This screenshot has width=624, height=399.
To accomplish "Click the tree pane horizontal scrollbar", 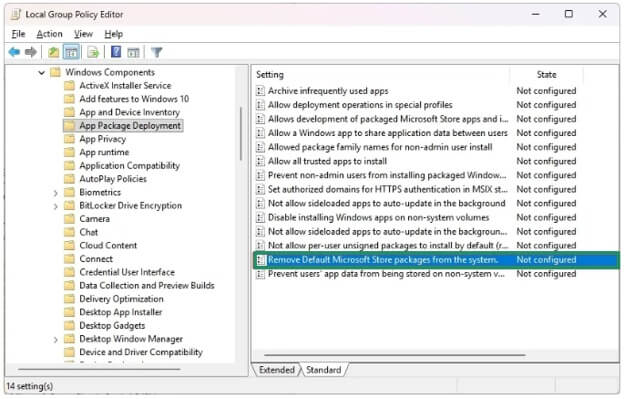I will click(x=99, y=369).
